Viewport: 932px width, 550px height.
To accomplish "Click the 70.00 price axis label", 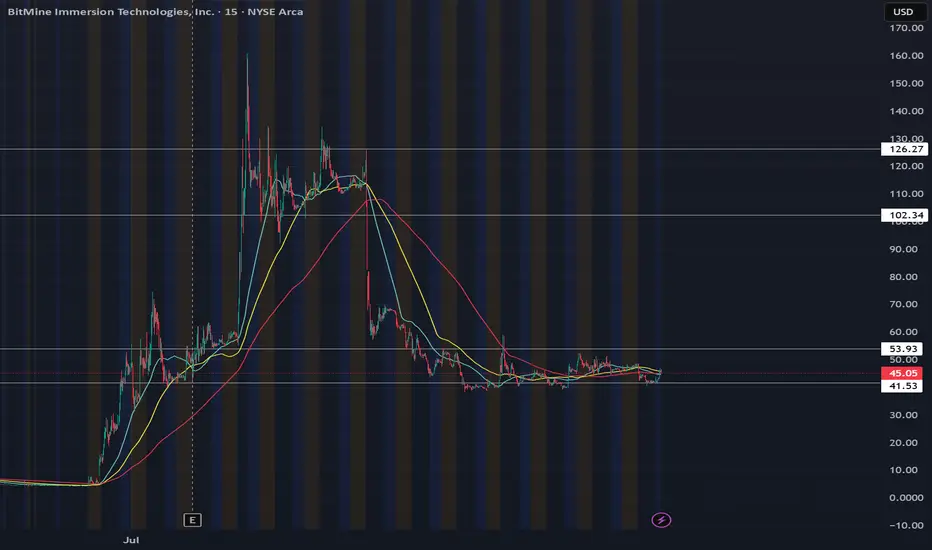I will [x=903, y=304].
